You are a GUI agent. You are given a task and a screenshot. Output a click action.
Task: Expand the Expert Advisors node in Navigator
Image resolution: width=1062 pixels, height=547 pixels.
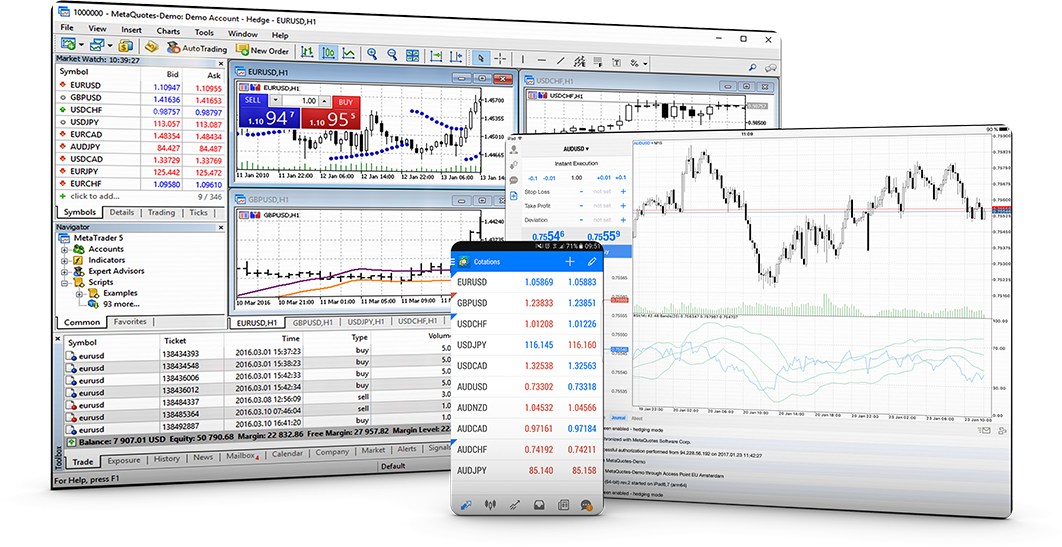click(65, 271)
